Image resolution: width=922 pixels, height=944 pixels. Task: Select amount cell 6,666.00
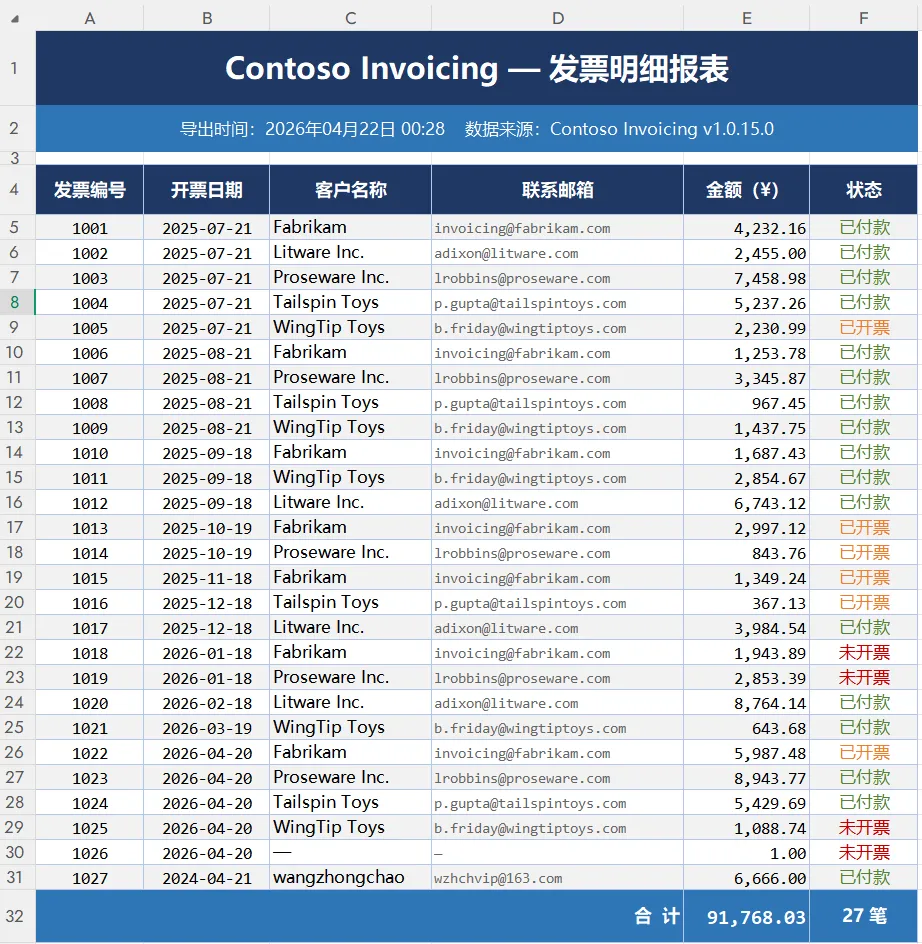point(747,878)
